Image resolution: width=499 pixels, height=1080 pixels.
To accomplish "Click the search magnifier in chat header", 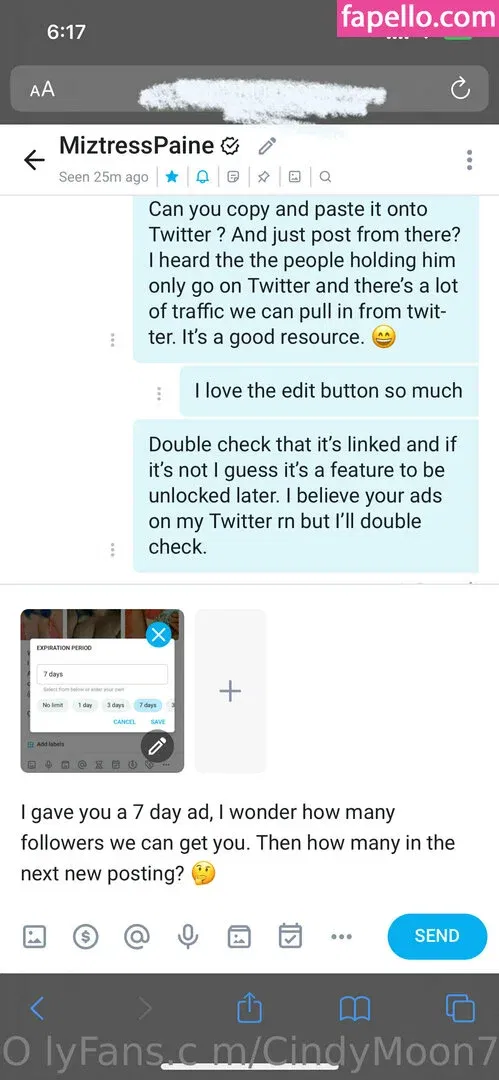I will click(325, 177).
